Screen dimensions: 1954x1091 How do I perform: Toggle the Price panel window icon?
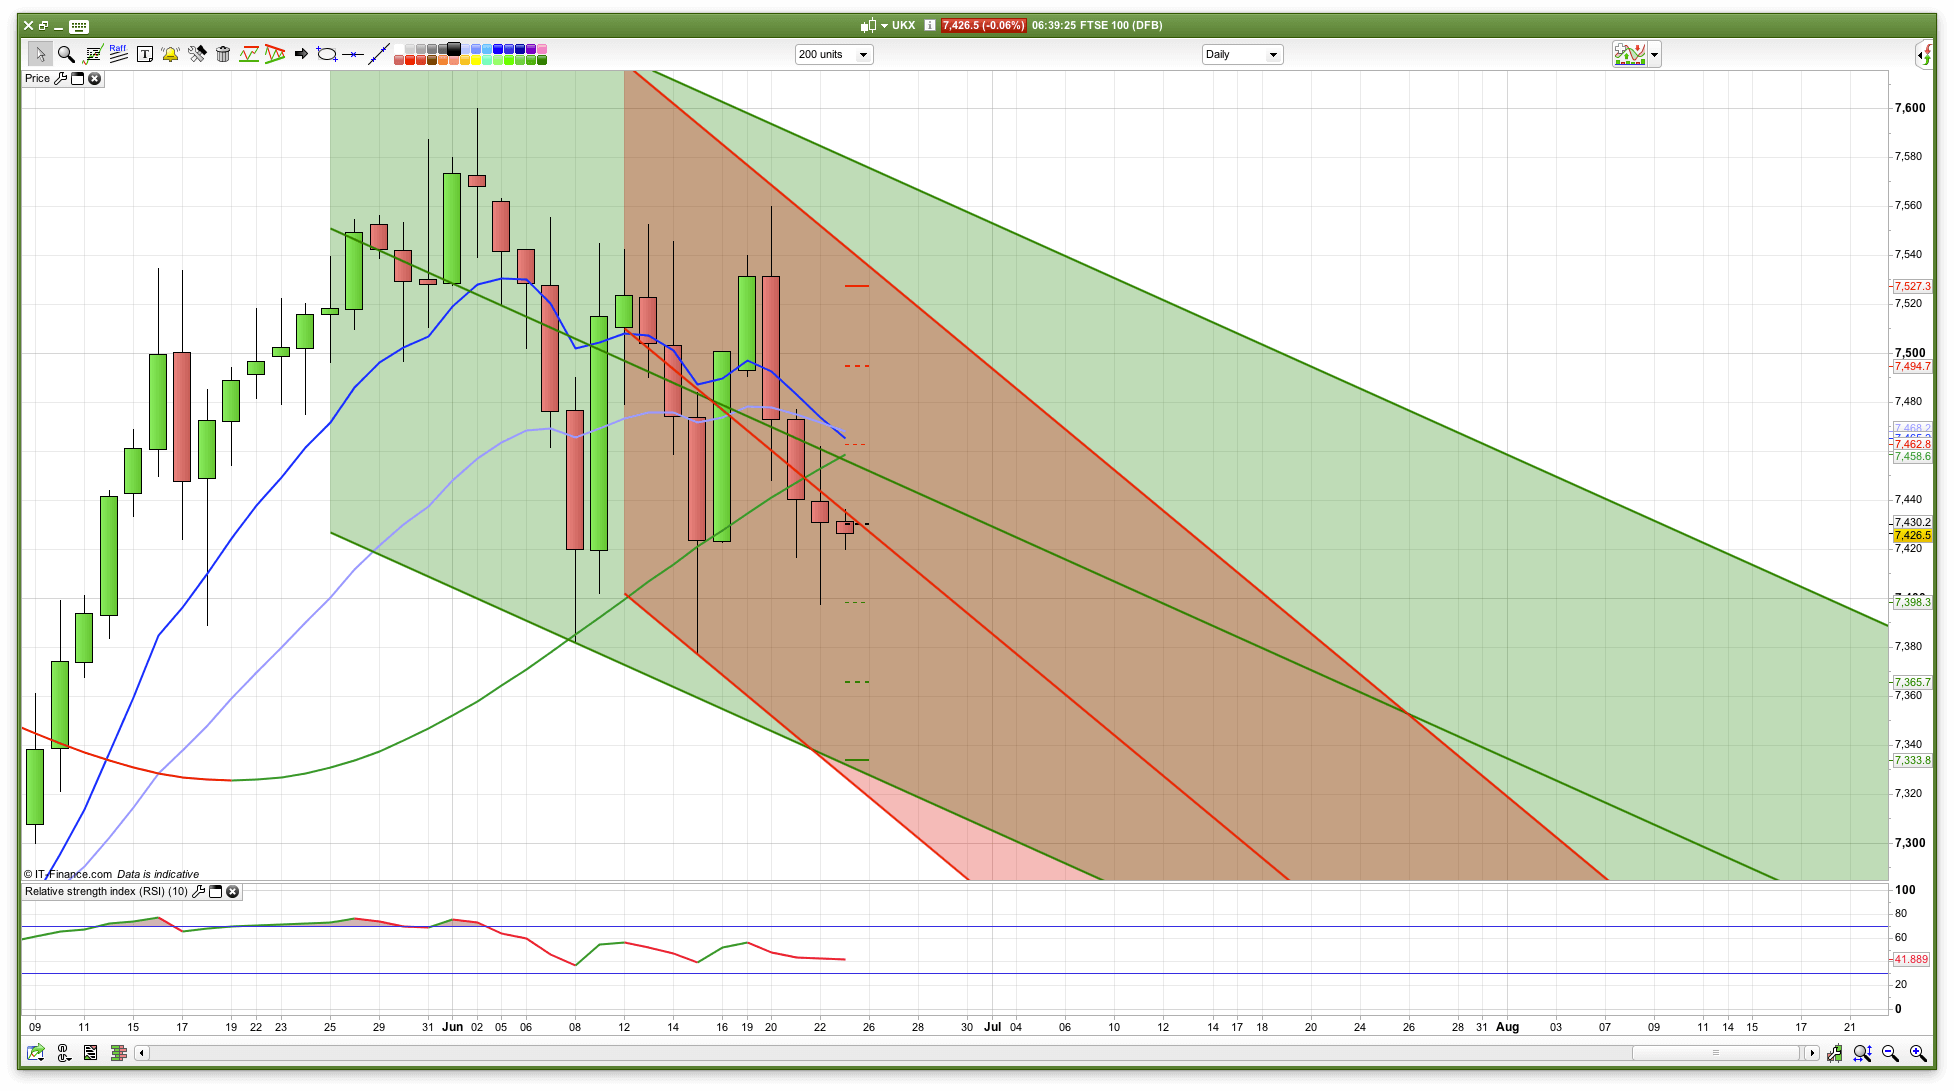coord(77,78)
